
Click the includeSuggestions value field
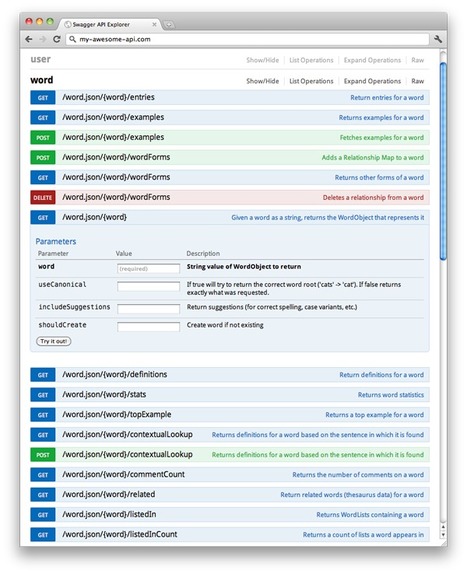[x=149, y=309]
